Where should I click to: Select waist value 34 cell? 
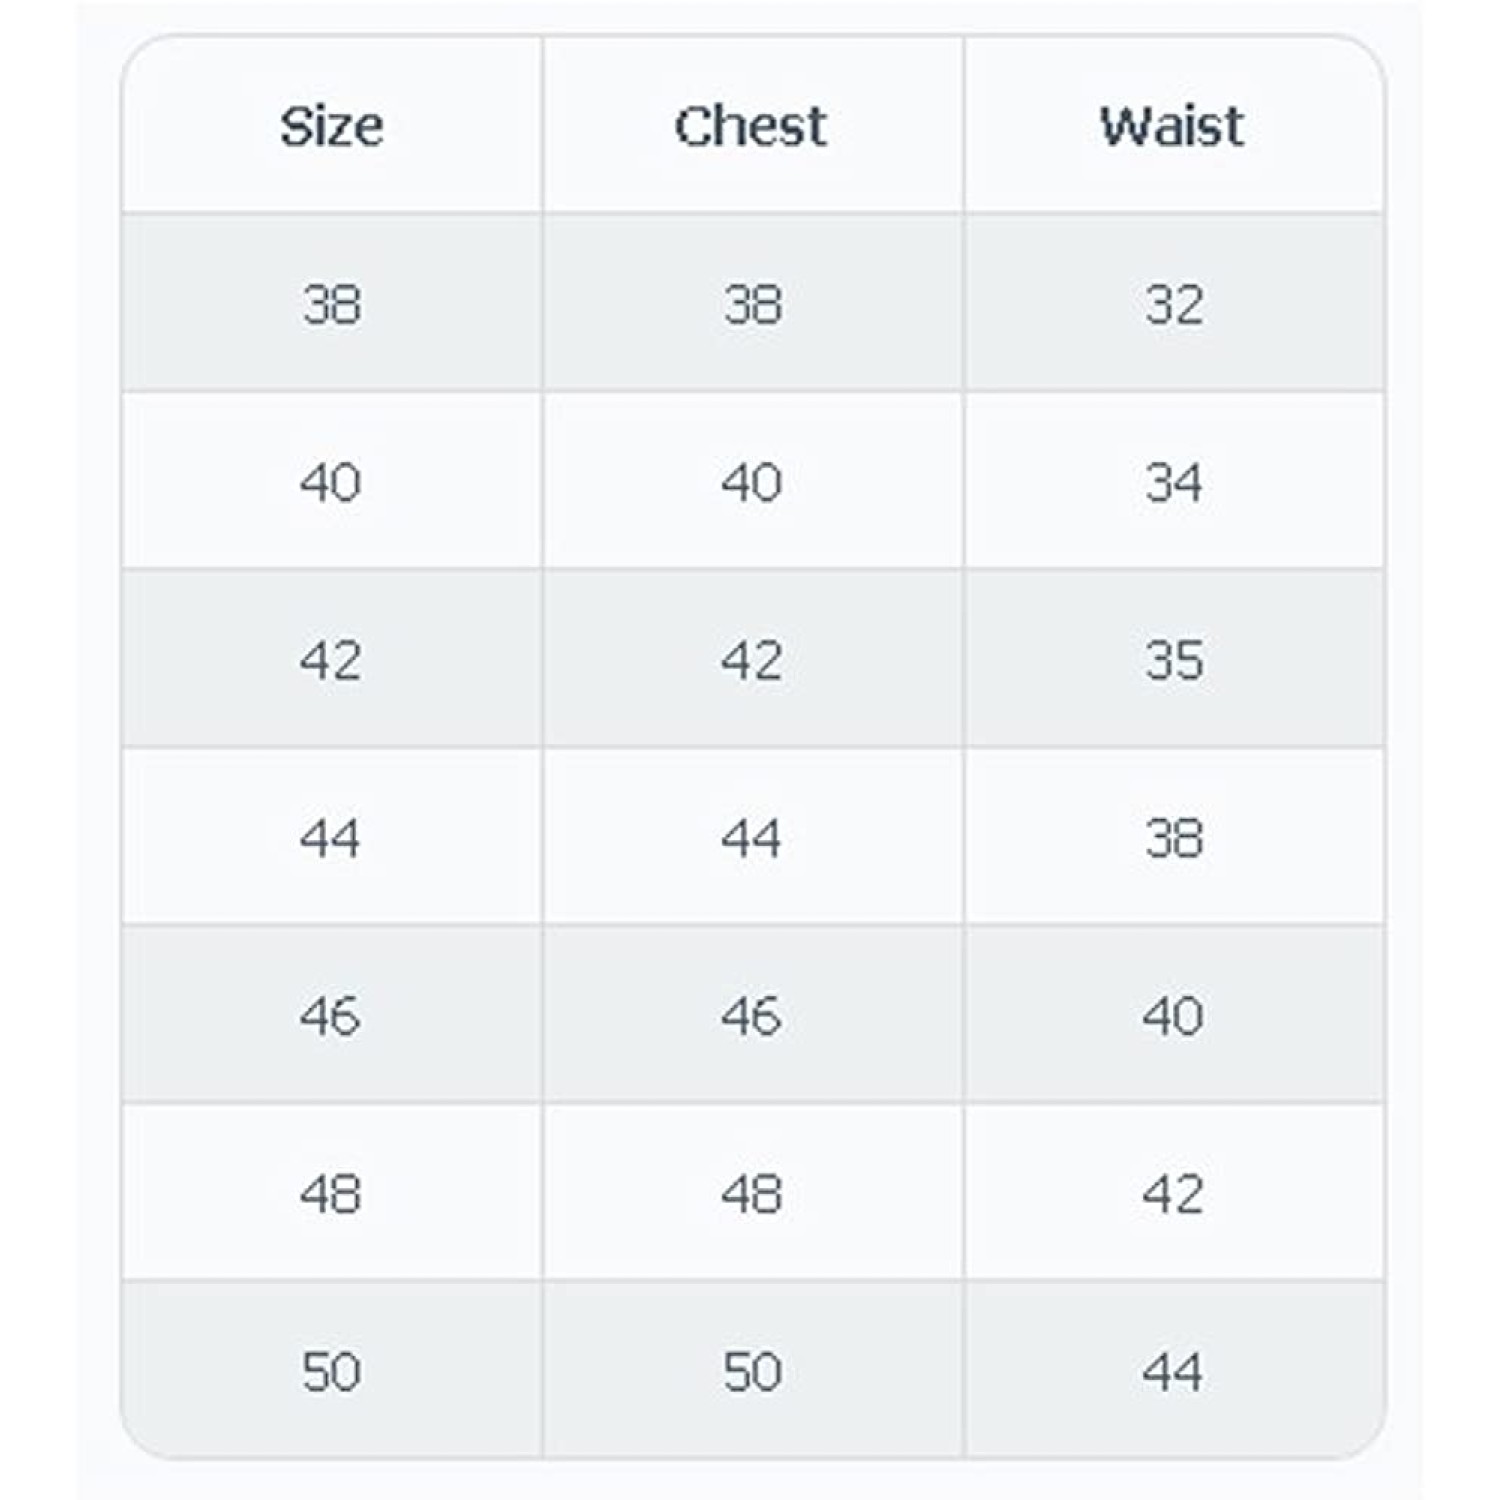tap(1173, 482)
